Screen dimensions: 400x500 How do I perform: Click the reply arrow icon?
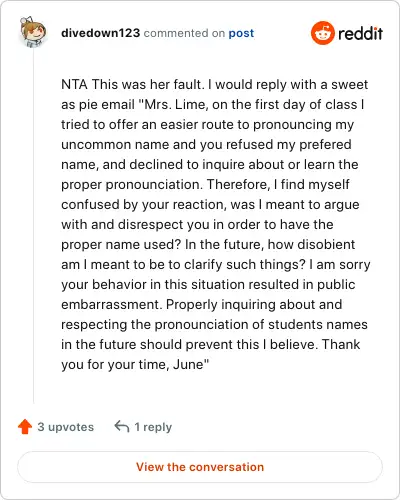[122, 426]
